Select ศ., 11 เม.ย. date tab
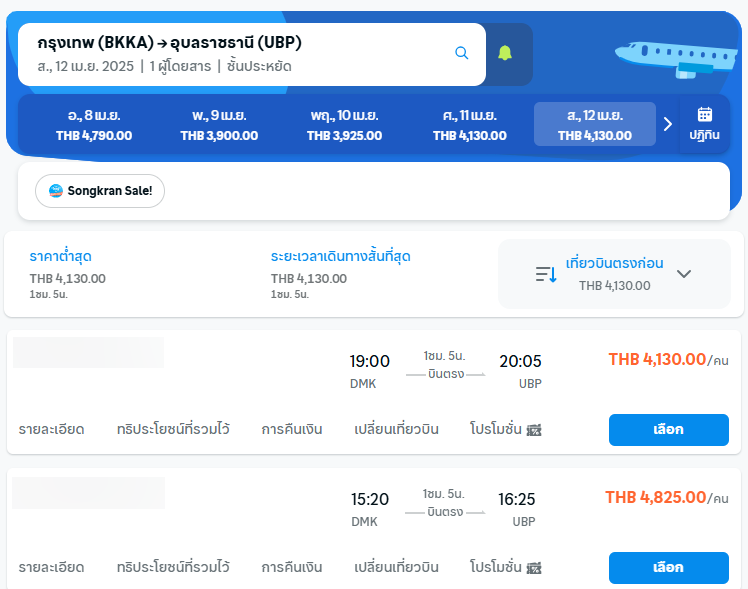The height and width of the screenshot is (589, 748). [x=470, y=125]
